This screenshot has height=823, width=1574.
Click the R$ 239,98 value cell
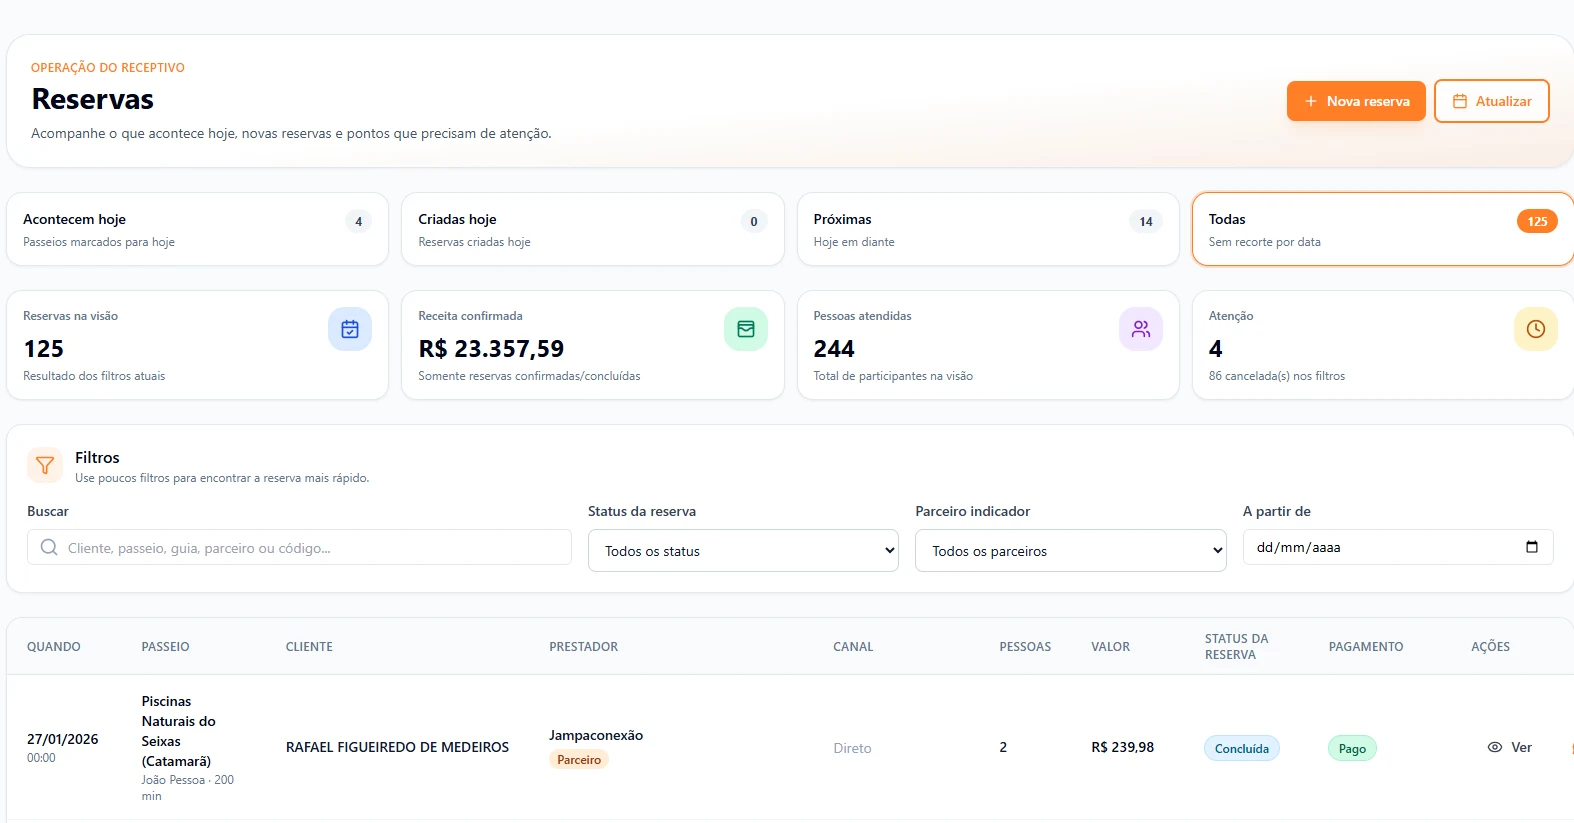[1122, 747]
